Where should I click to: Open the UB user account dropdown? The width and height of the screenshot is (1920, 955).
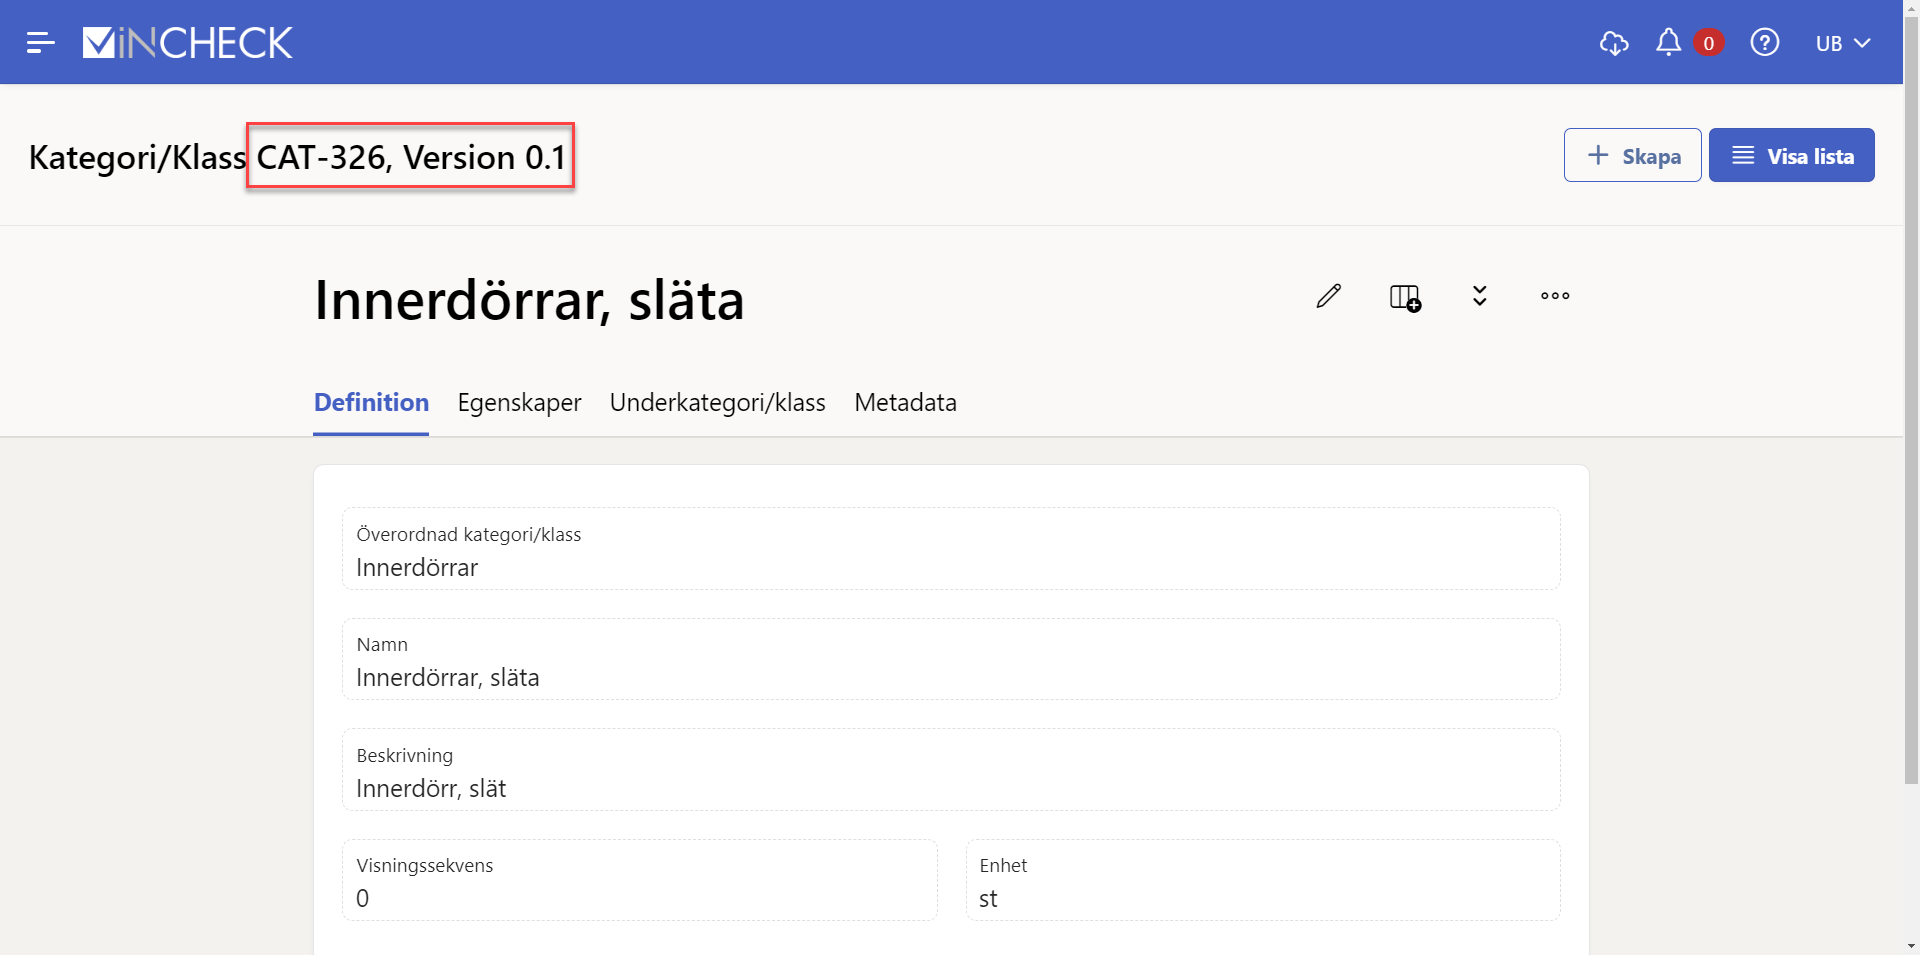[1842, 43]
